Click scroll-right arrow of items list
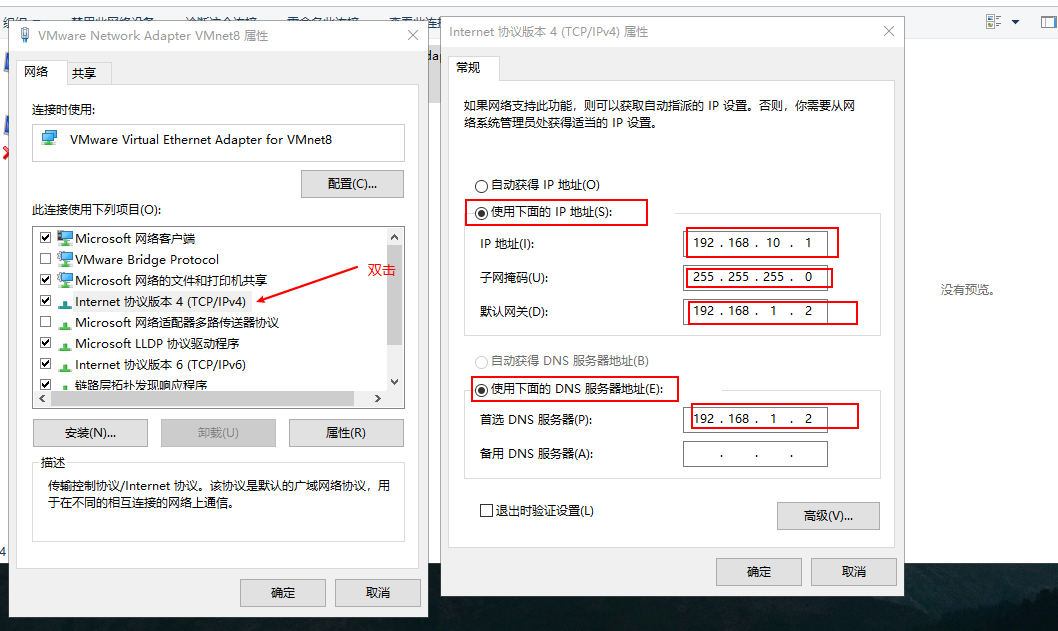The height and width of the screenshot is (631, 1058). (378, 399)
